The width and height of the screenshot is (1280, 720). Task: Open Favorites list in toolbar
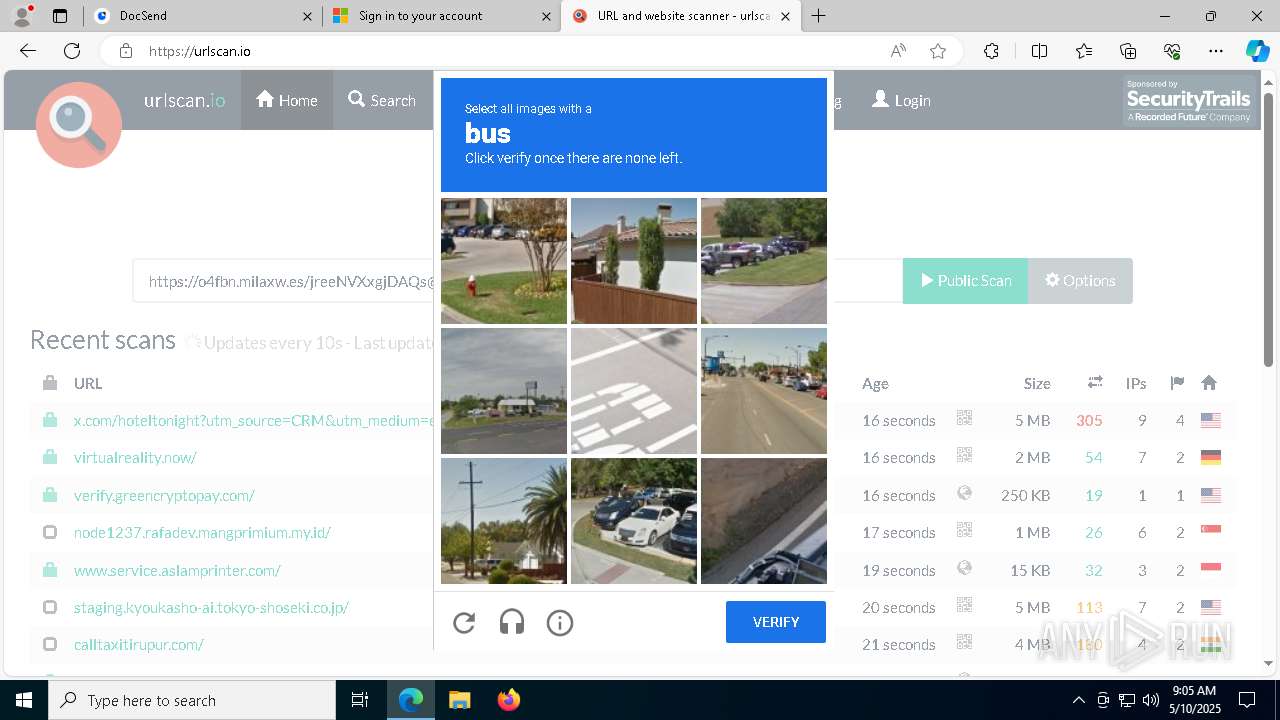(x=1084, y=51)
